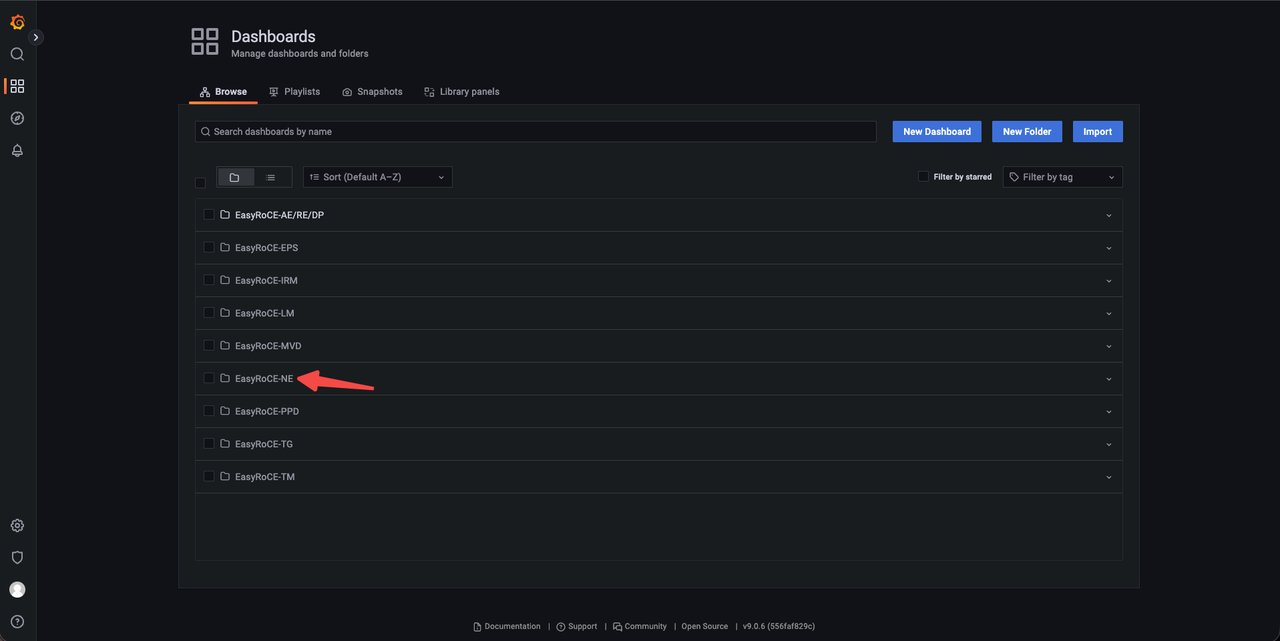This screenshot has height=641, width=1280.
Task: Open the Explore compass icon
Action: (17, 118)
